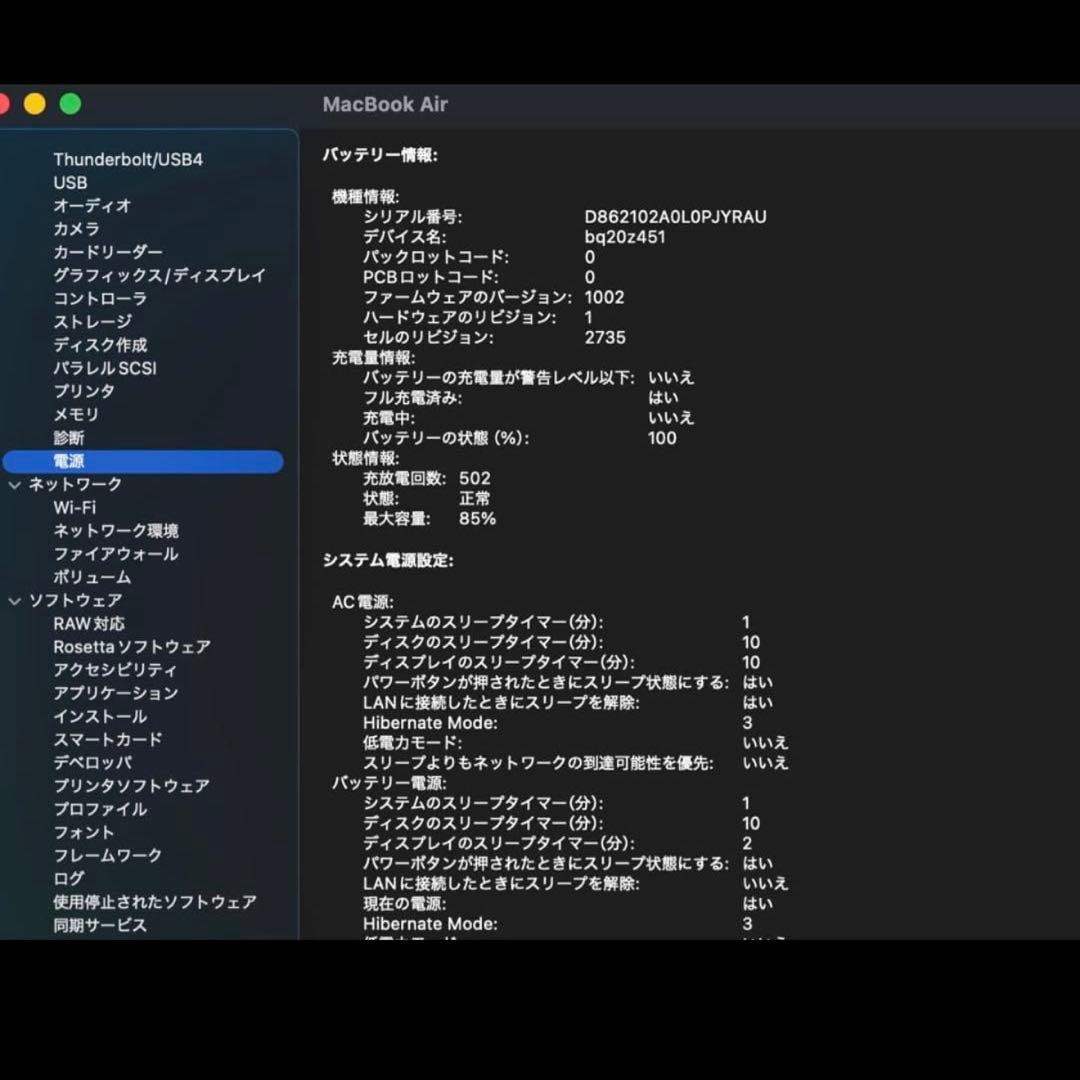1080x1080 pixels.
Task: Select スマートカード in sidebar
Action: pos(108,740)
